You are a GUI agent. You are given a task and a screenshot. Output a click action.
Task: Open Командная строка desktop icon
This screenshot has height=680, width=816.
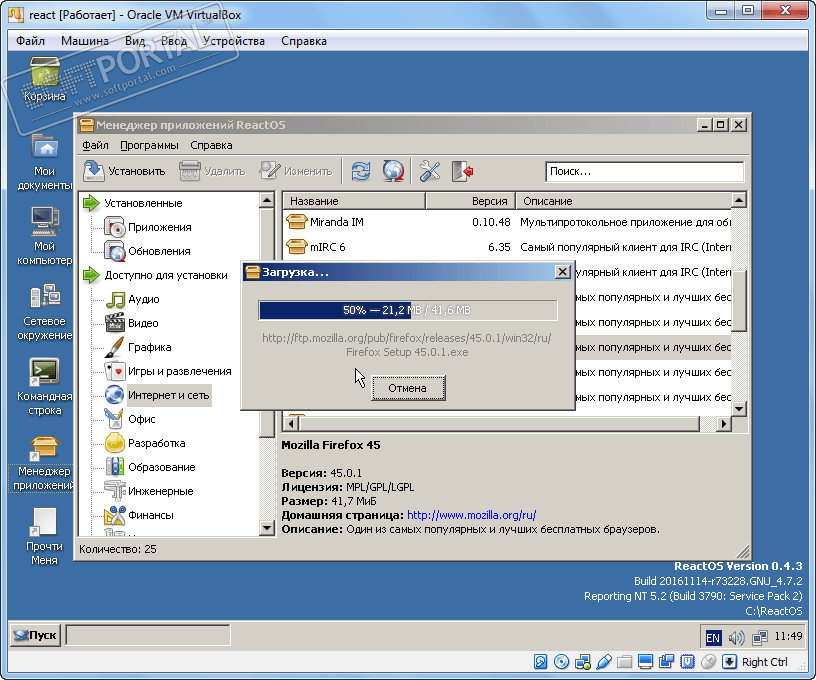(x=45, y=387)
